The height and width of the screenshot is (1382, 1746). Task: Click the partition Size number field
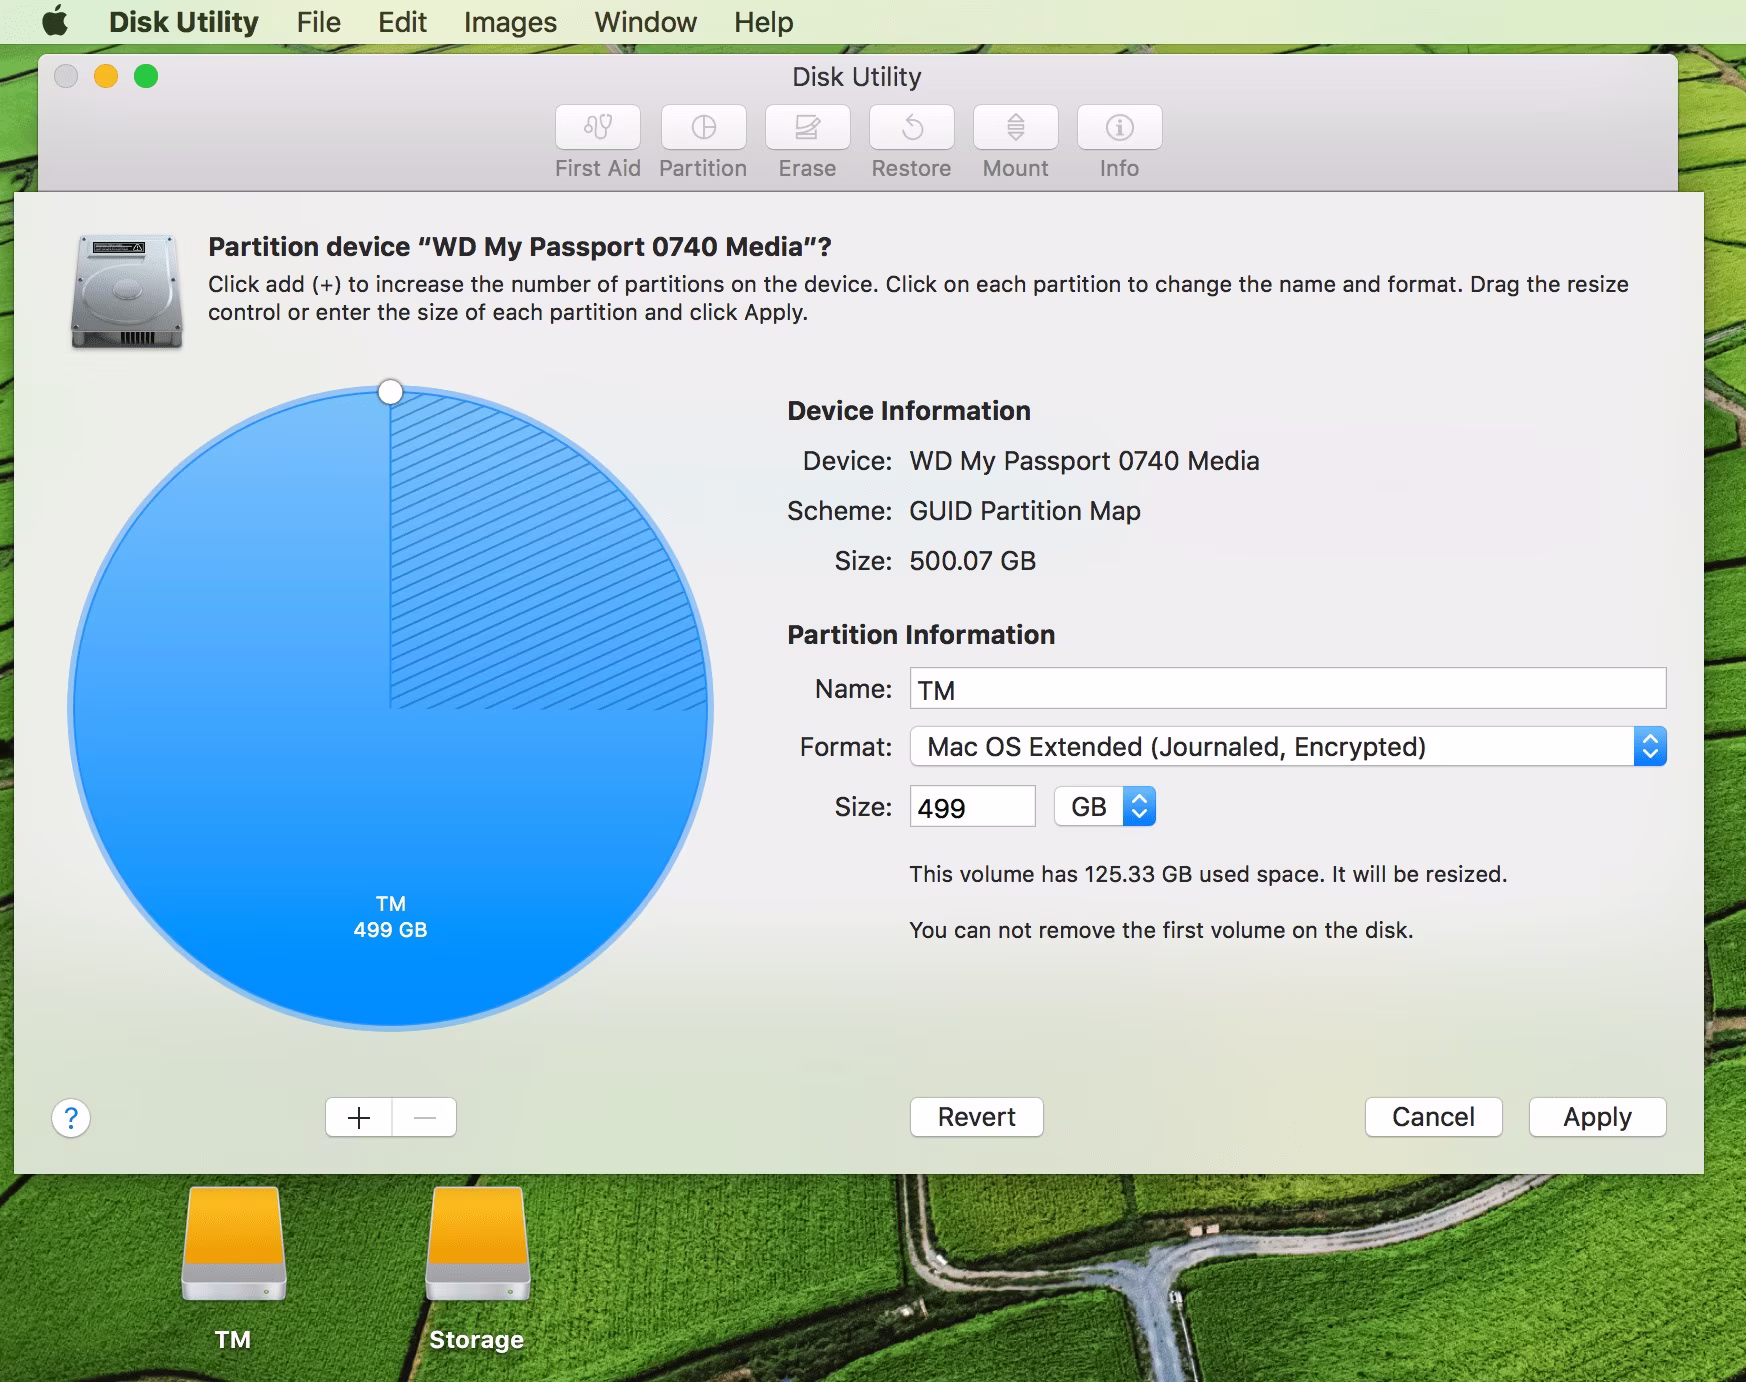972,807
